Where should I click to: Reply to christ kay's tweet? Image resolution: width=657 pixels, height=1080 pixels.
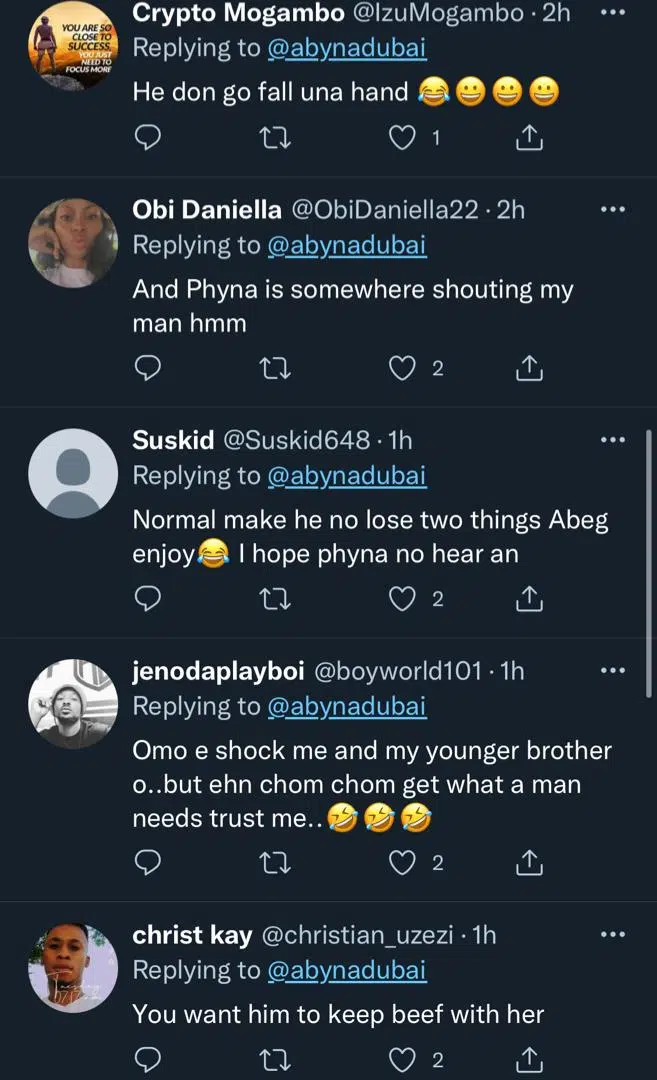pyautogui.click(x=148, y=1058)
